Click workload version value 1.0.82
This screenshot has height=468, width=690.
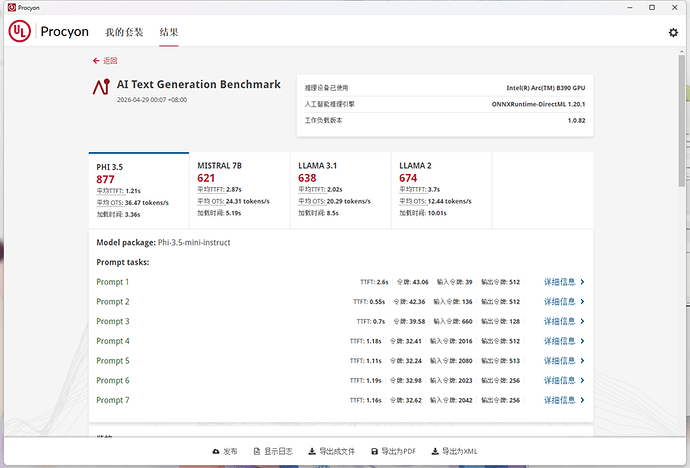[576, 121]
